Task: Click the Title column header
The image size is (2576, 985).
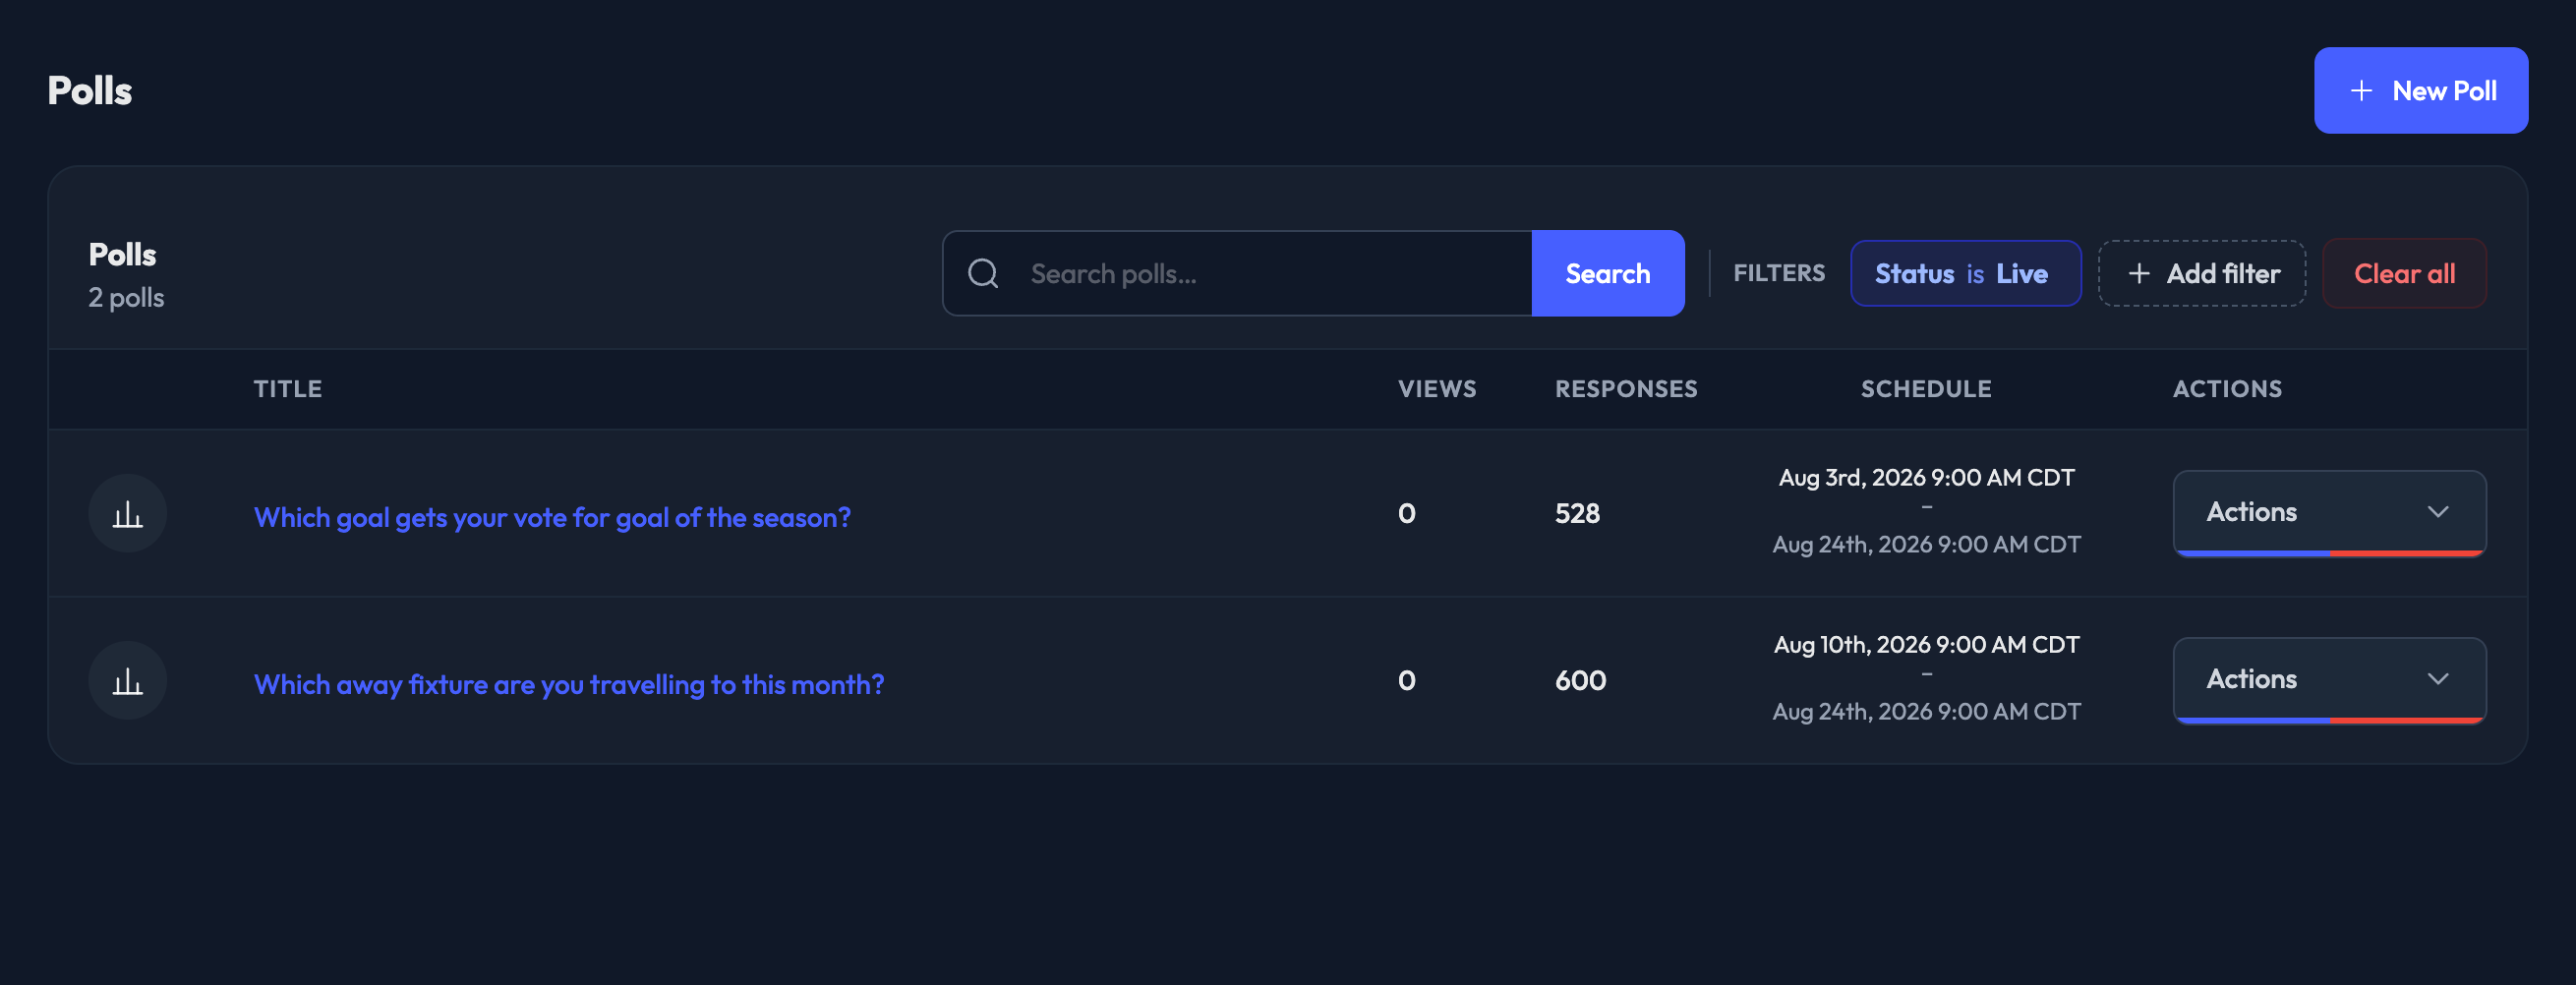Action: click(x=288, y=389)
